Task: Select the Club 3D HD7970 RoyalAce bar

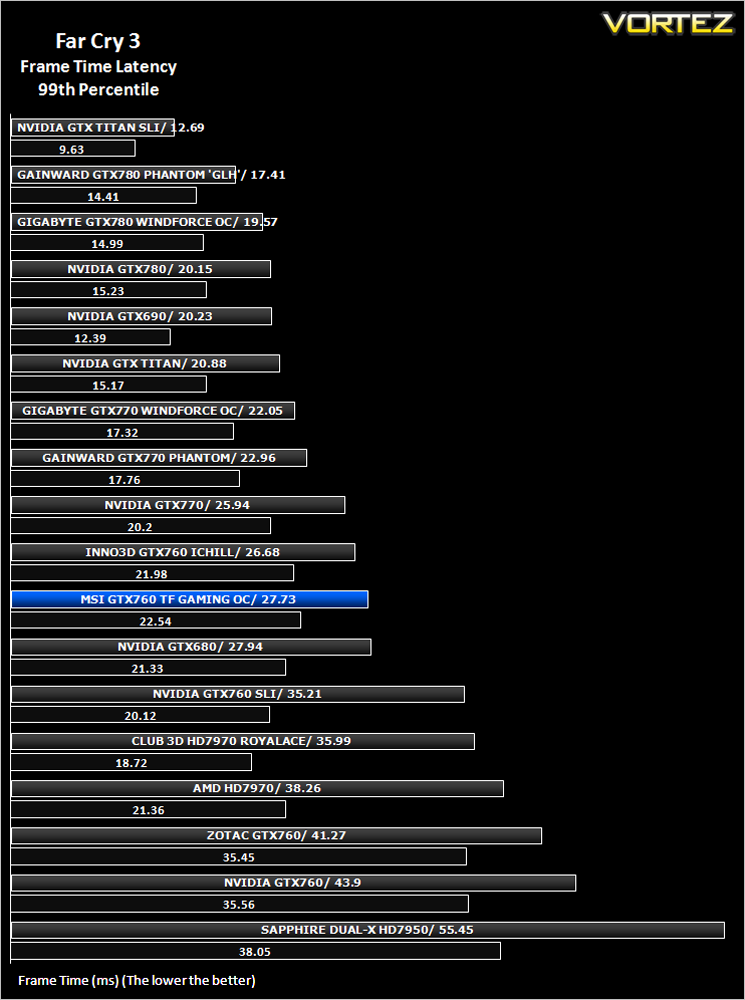Action: (243, 741)
